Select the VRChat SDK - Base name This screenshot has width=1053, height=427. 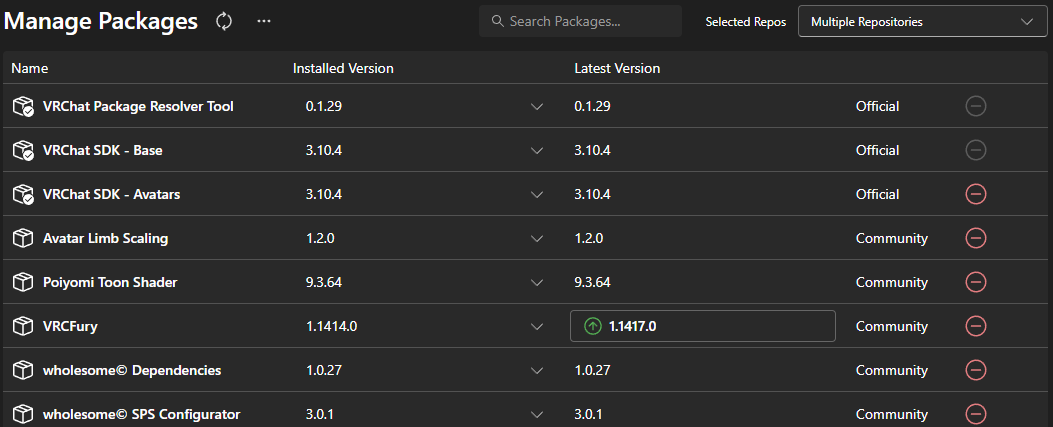pyautogui.click(x=103, y=150)
